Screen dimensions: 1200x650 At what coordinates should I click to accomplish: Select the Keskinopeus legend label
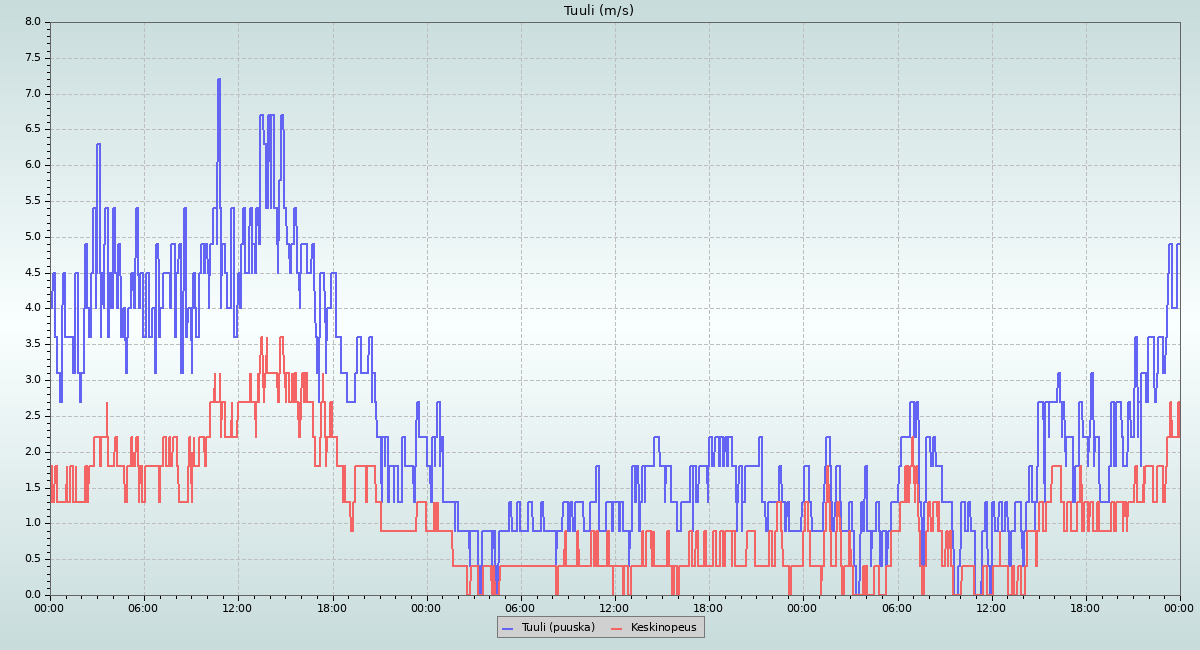pyautogui.click(x=663, y=627)
